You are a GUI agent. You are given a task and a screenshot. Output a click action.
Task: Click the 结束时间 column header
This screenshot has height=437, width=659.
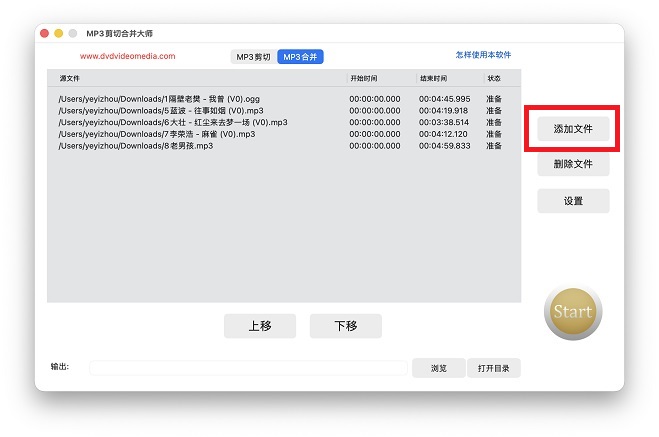tap(432, 77)
